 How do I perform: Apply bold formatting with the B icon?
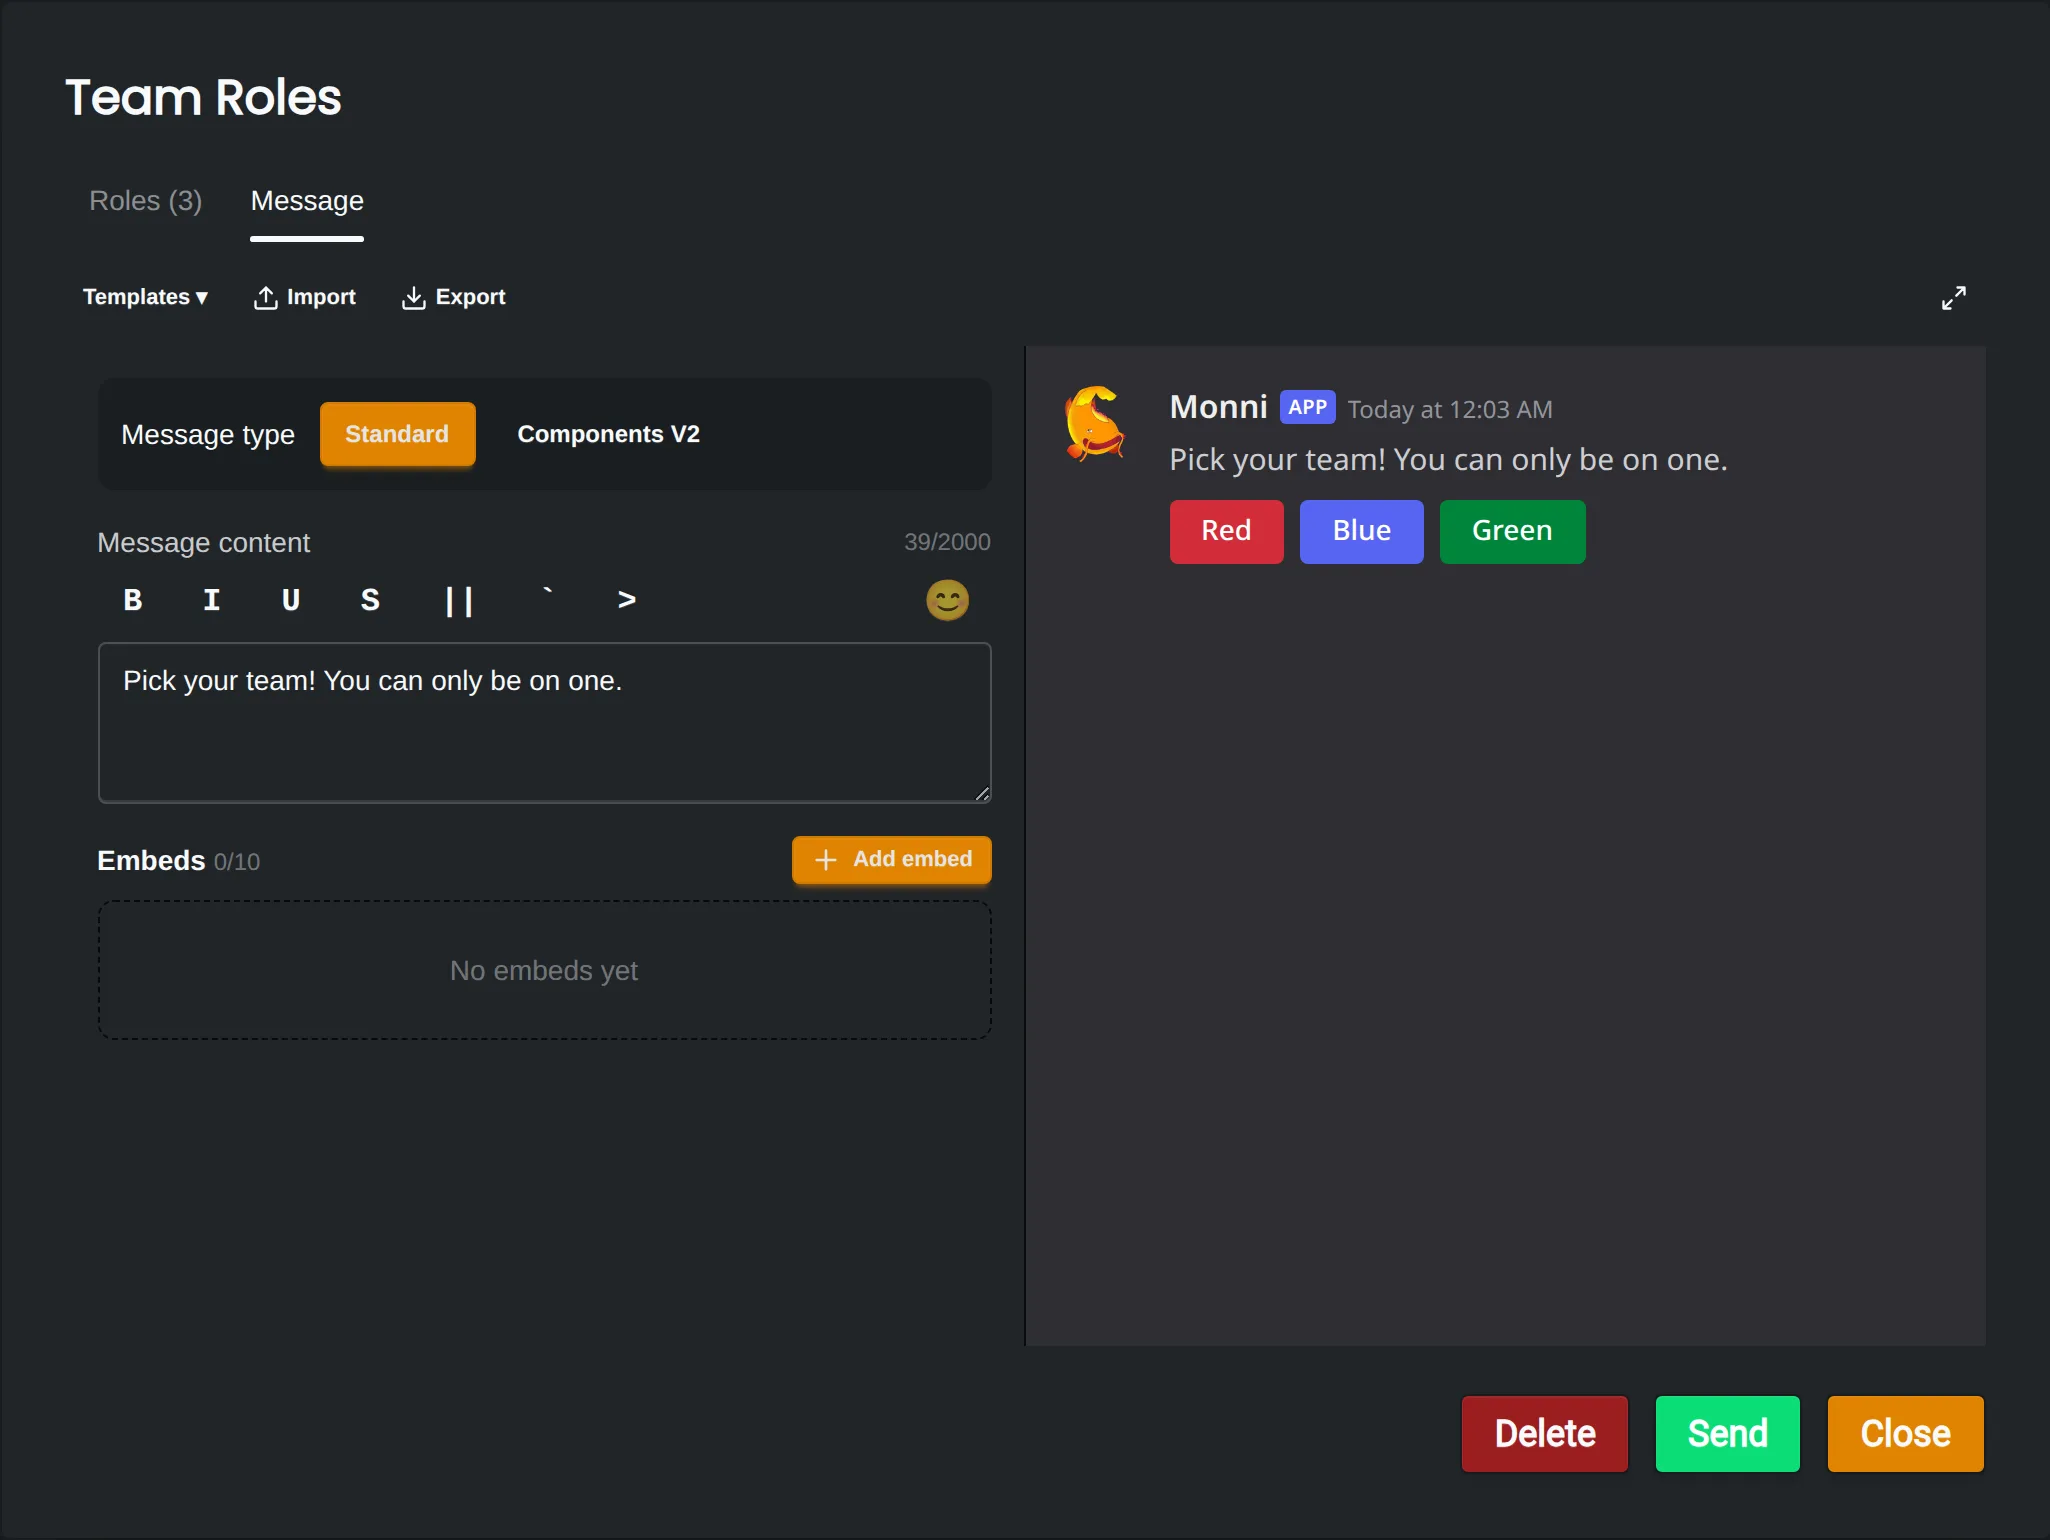click(132, 600)
